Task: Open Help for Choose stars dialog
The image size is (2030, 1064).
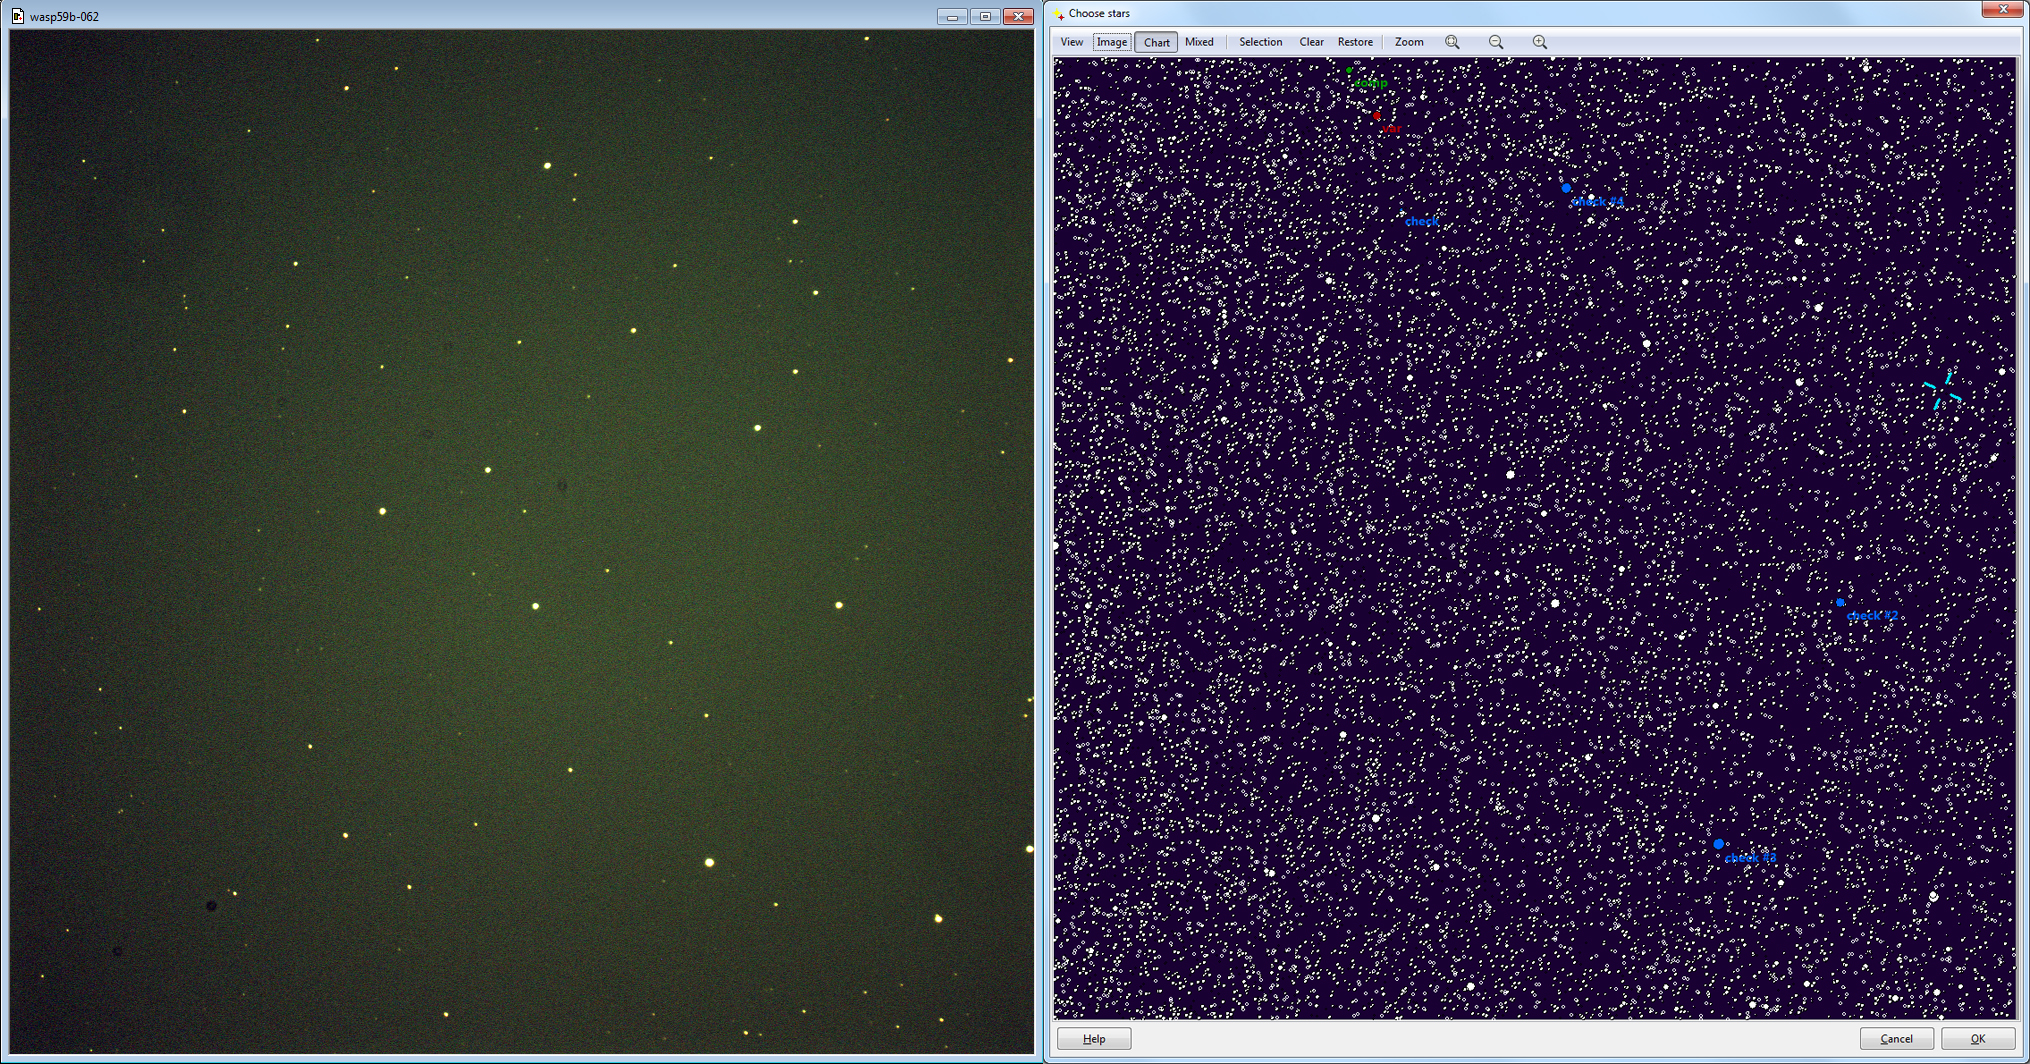Action: 1094,1038
